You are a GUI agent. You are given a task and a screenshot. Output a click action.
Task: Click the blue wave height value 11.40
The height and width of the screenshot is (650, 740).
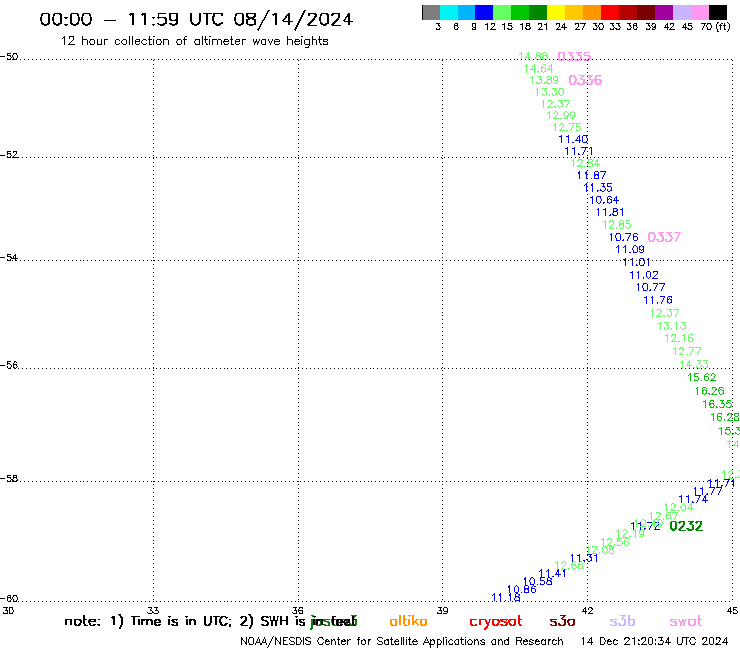point(573,139)
